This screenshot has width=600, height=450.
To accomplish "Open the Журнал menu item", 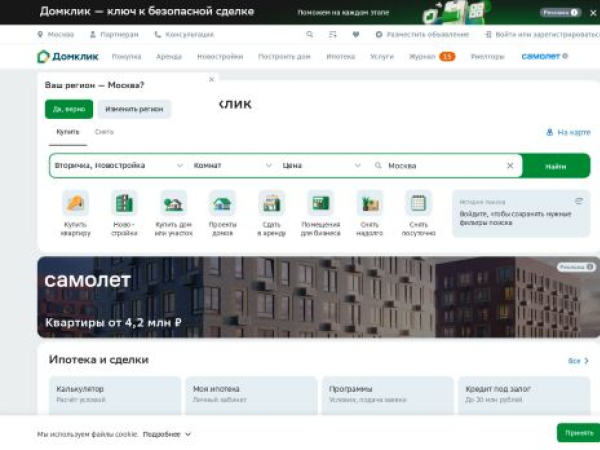I will click(x=432, y=57).
